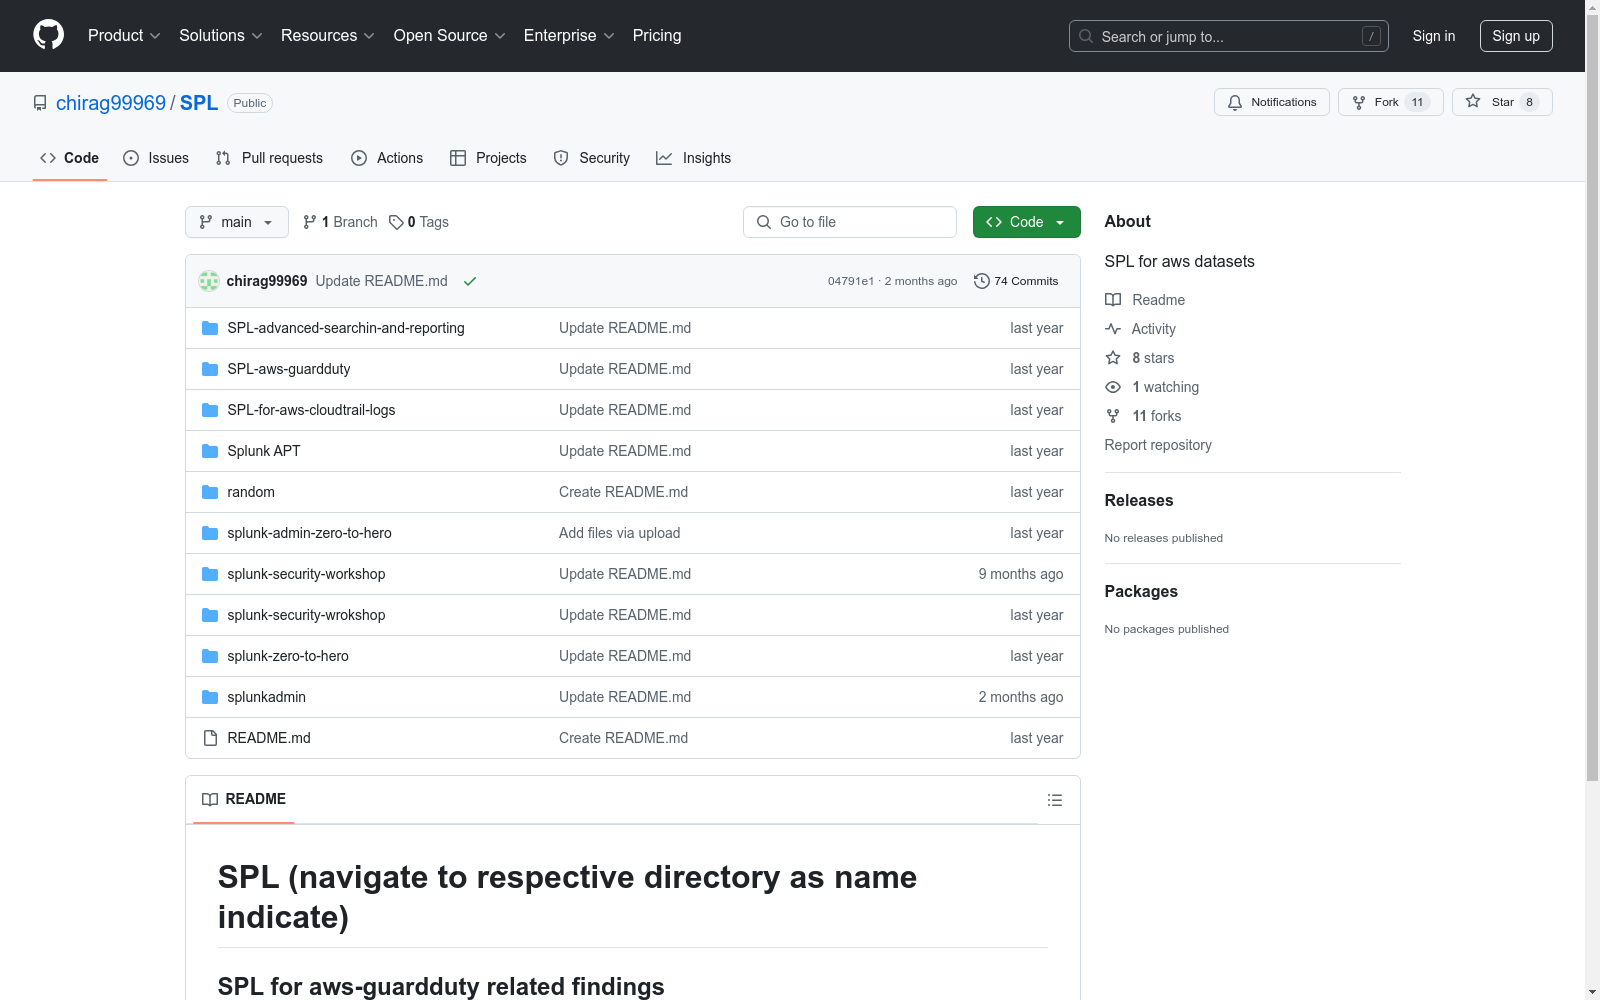The width and height of the screenshot is (1600, 1000).
Task: Click the folder icon for splunk-security-wrokshop
Action: [210, 615]
